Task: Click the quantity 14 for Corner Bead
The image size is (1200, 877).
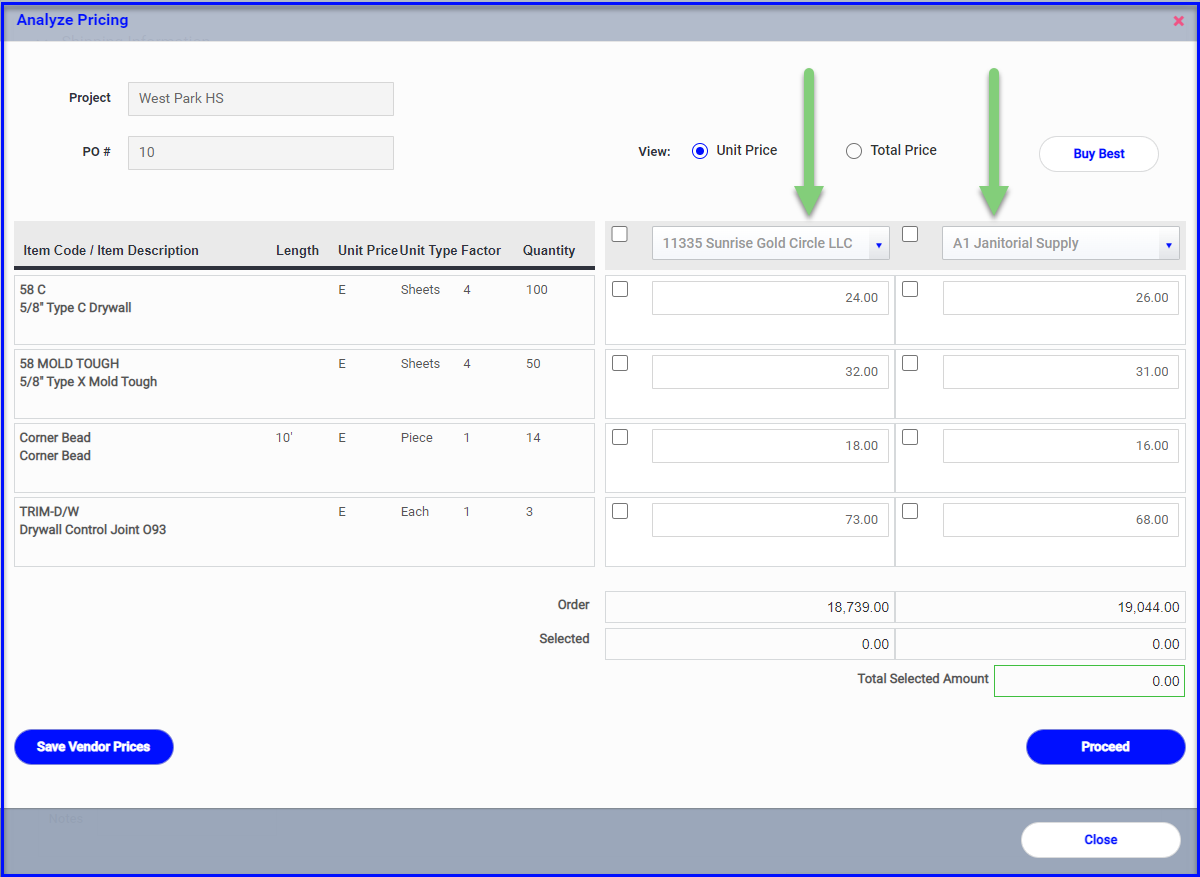Action: 533,438
